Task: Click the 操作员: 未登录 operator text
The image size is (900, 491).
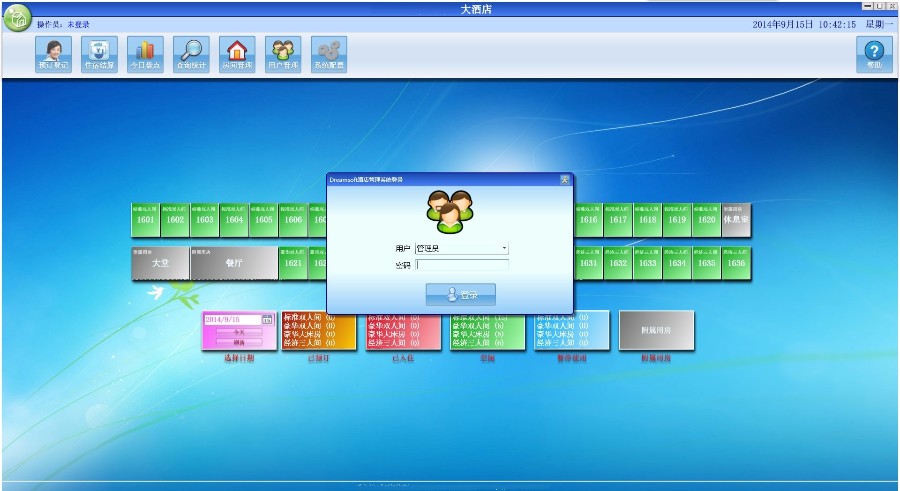Action: pyautogui.click(x=63, y=25)
